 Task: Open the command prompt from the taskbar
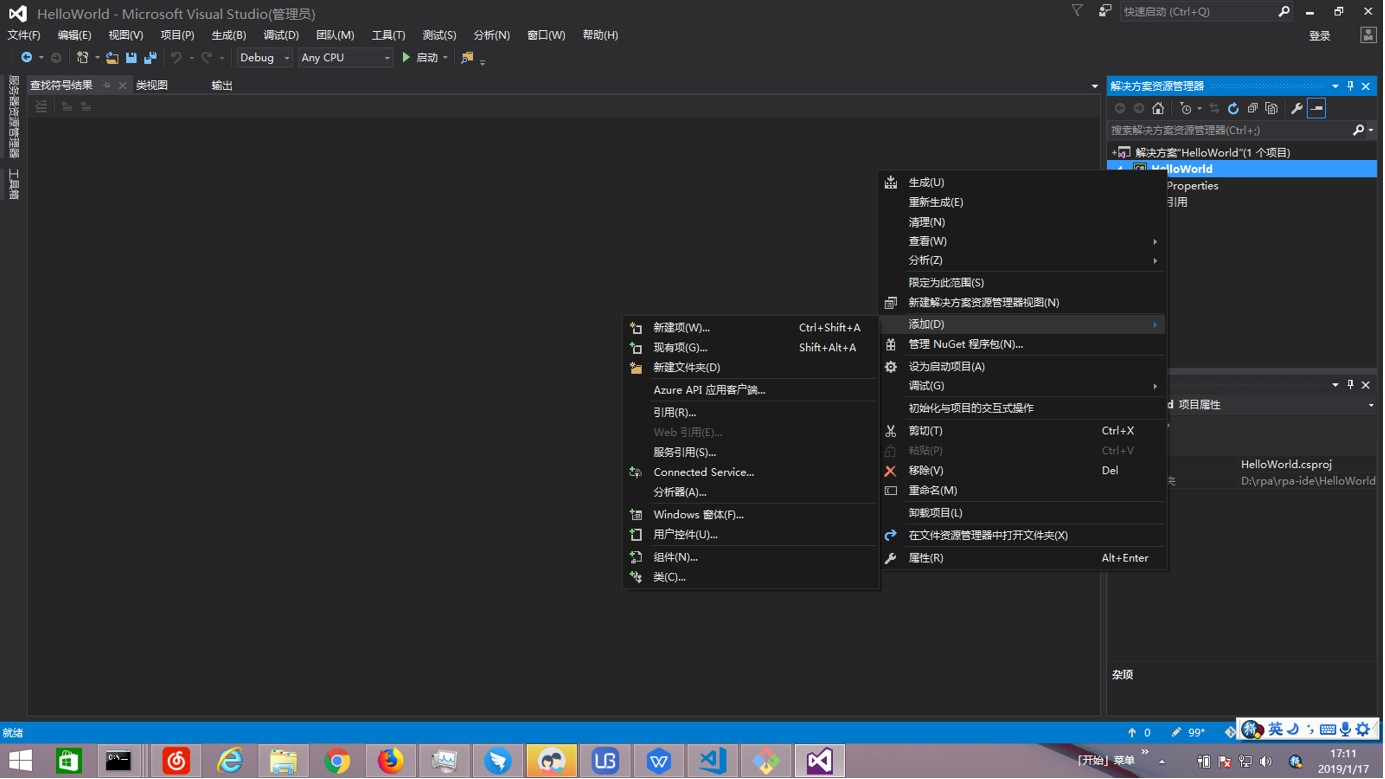pyautogui.click(x=118, y=761)
